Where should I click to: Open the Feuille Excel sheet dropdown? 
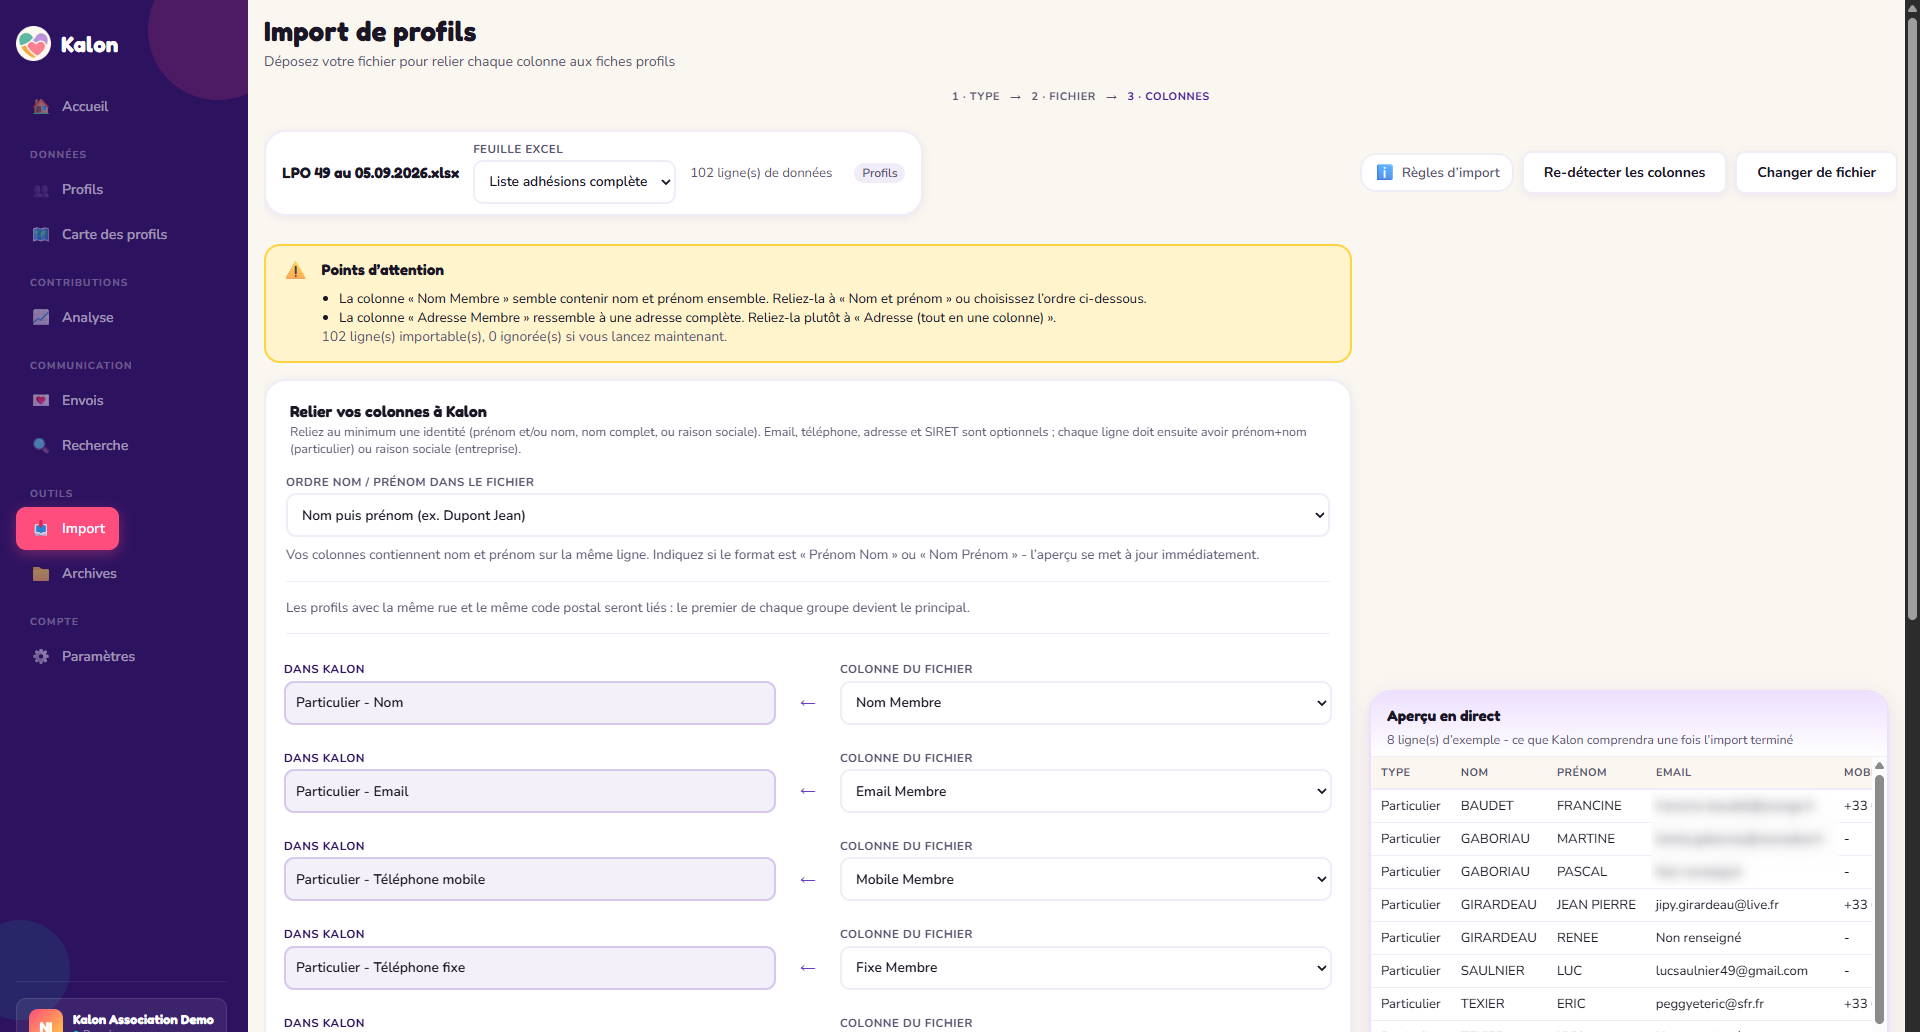point(574,182)
